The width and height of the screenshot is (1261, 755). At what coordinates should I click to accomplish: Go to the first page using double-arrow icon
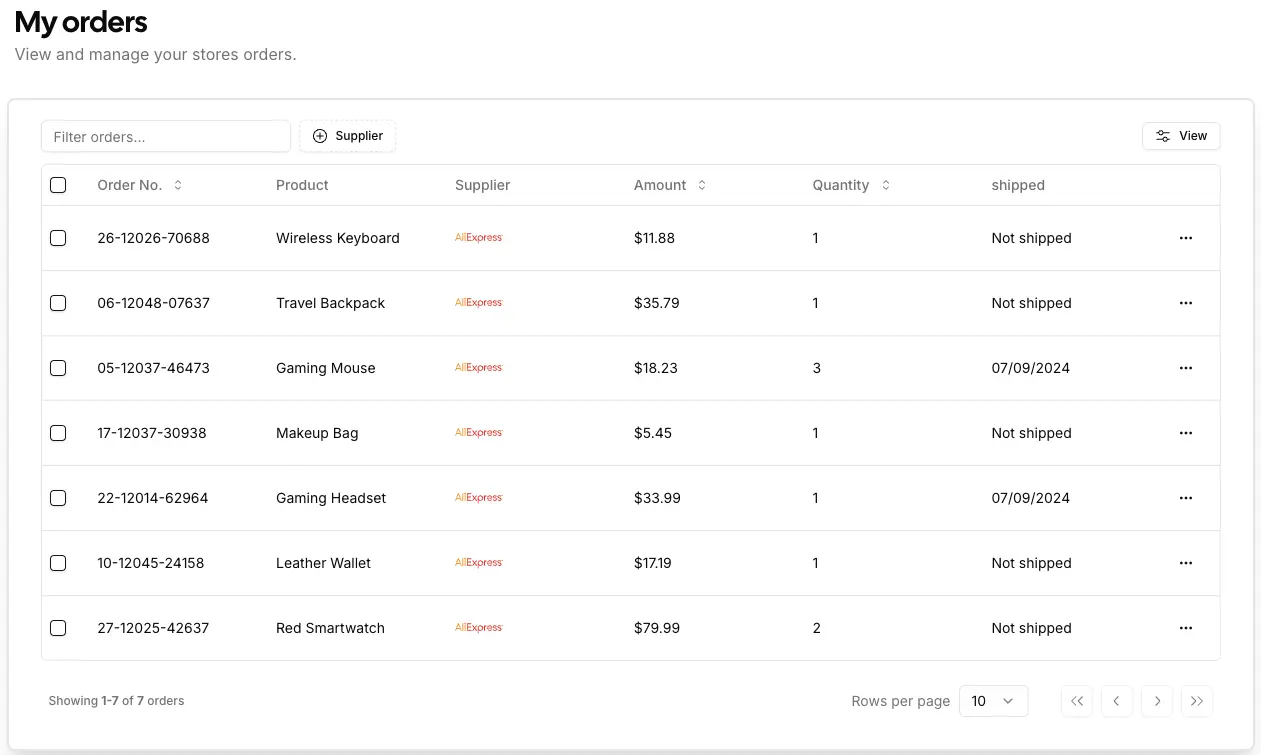coord(1077,701)
